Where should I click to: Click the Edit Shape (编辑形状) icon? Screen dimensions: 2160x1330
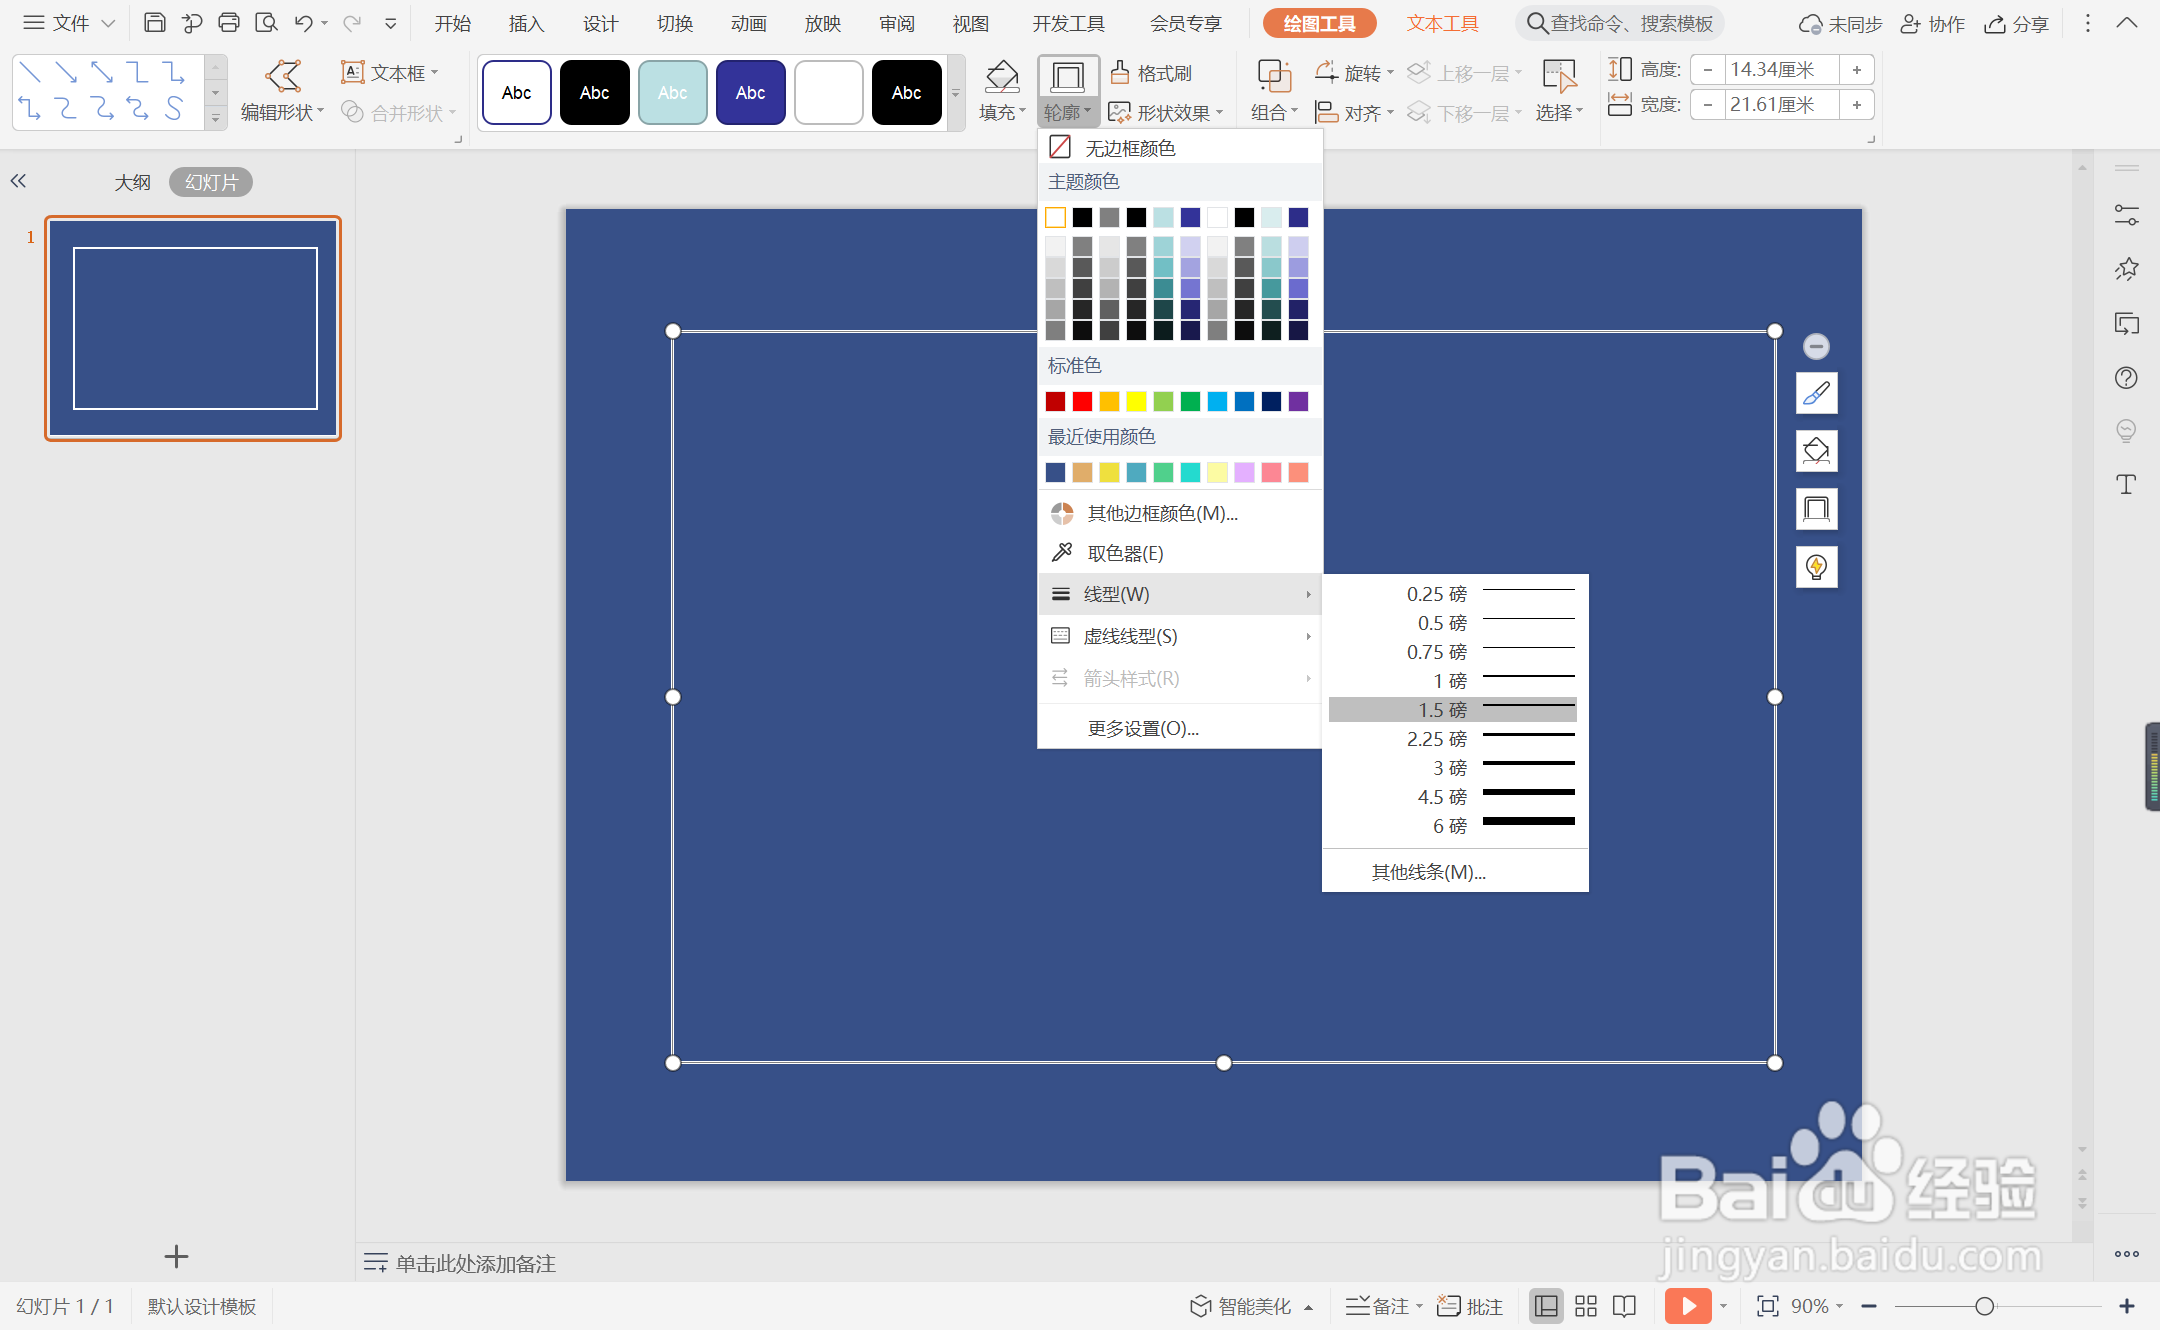(x=283, y=76)
